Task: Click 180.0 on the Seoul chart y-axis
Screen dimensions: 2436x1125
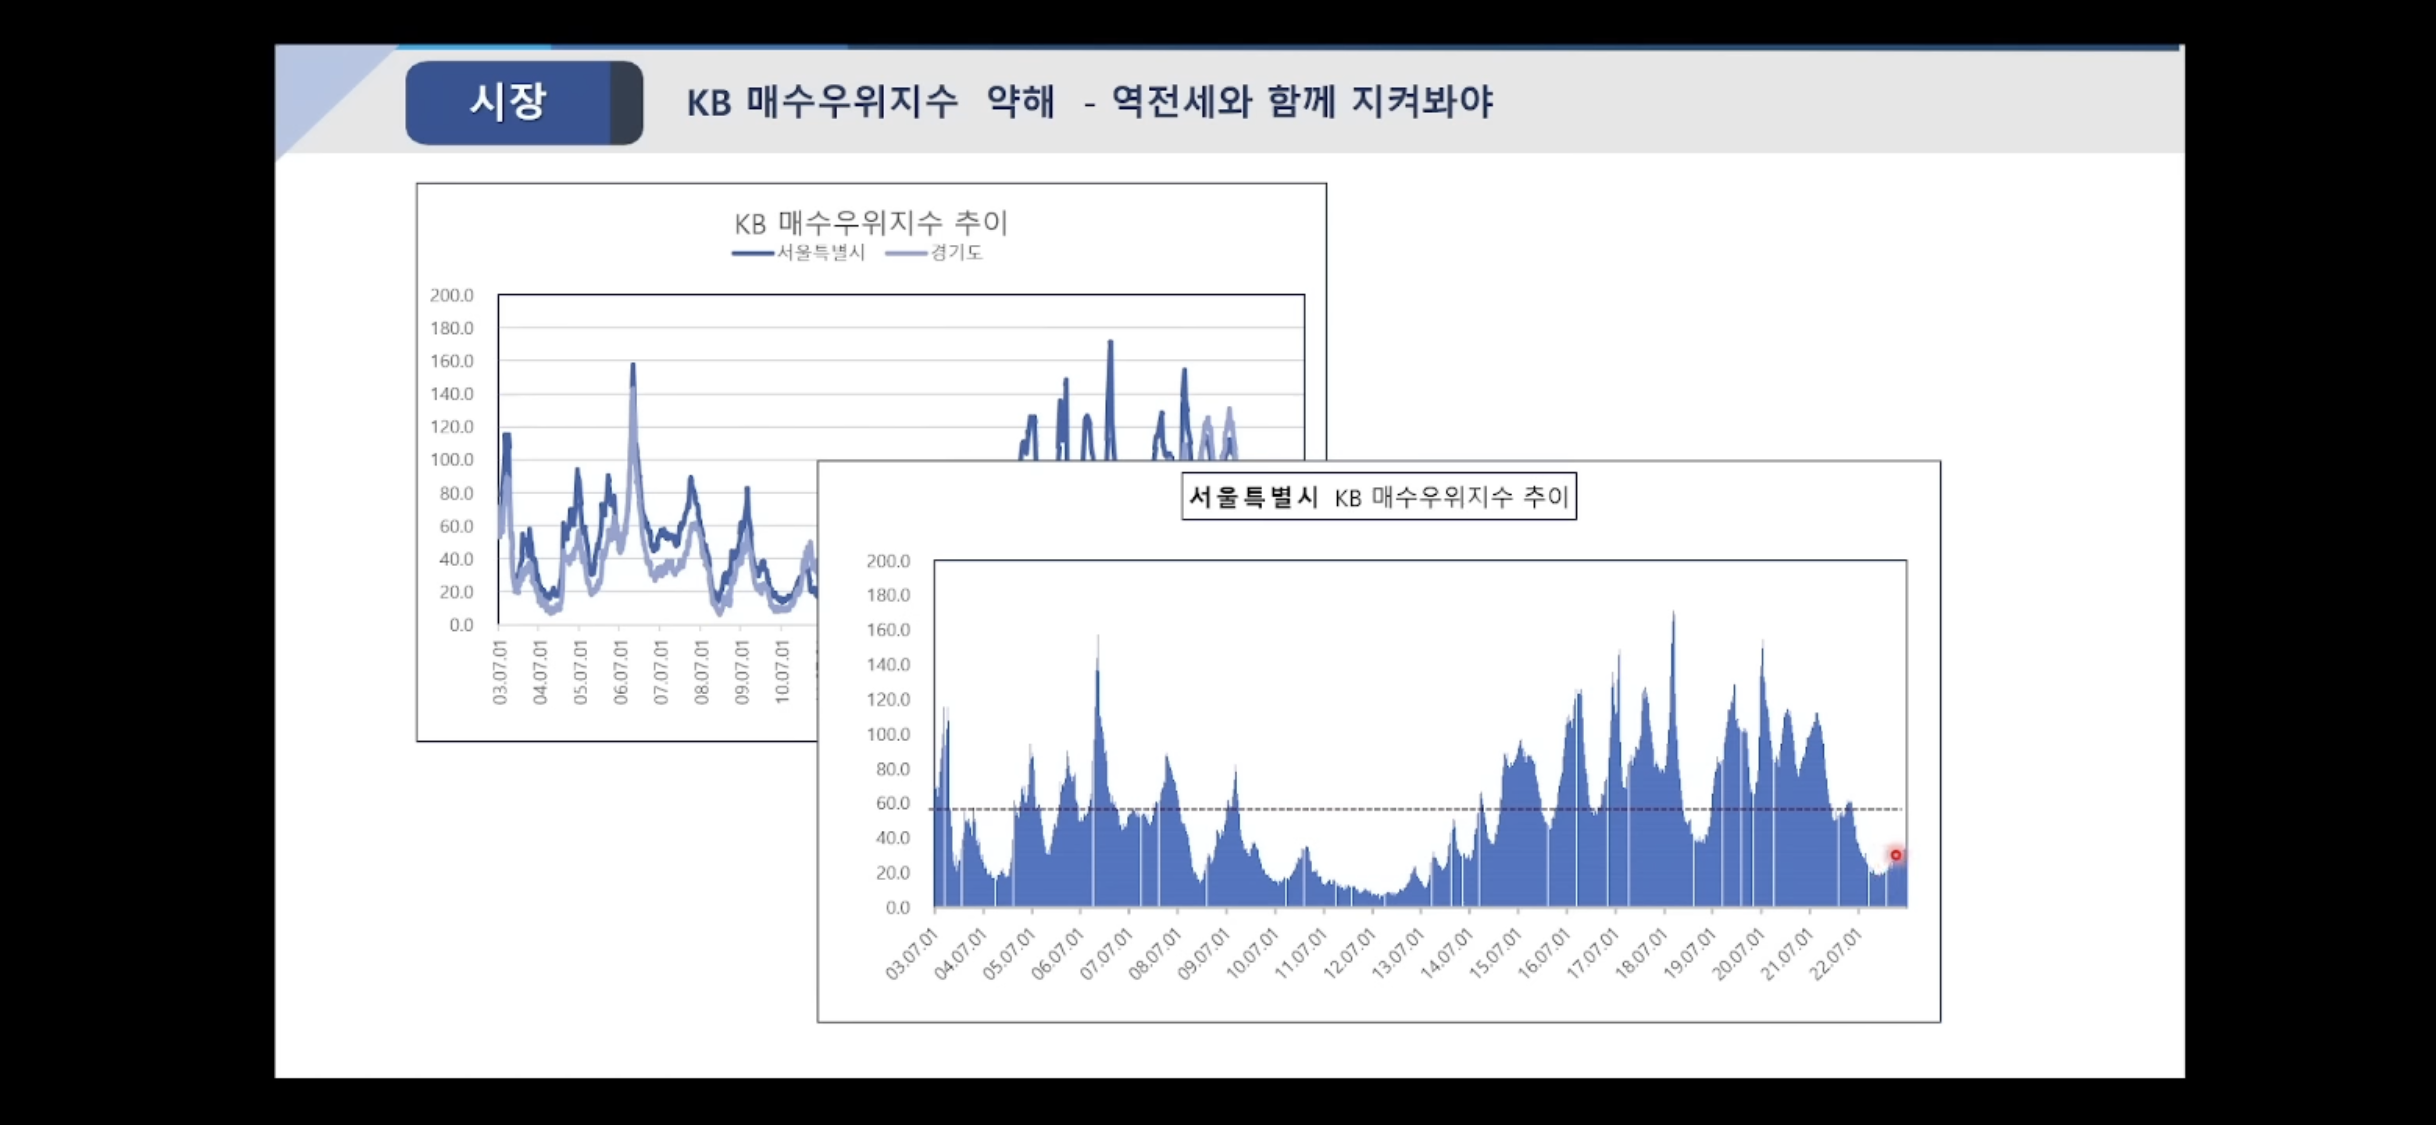Action: pos(888,595)
